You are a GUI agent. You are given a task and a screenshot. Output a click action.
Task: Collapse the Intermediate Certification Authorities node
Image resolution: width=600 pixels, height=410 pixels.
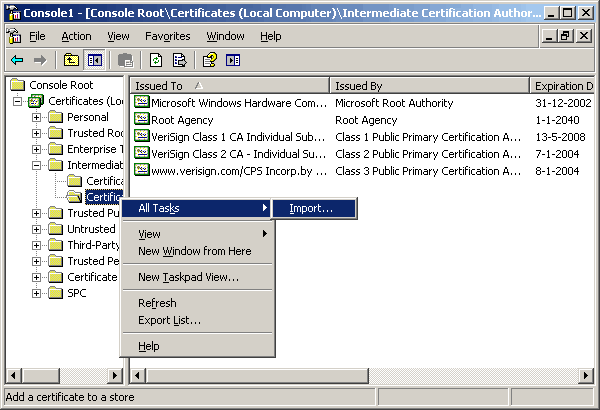pos(36,165)
